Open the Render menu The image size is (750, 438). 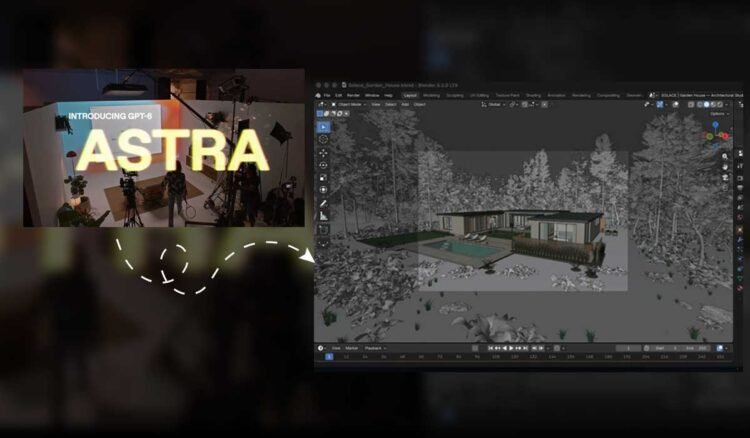pyautogui.click(x=353, y=96)
